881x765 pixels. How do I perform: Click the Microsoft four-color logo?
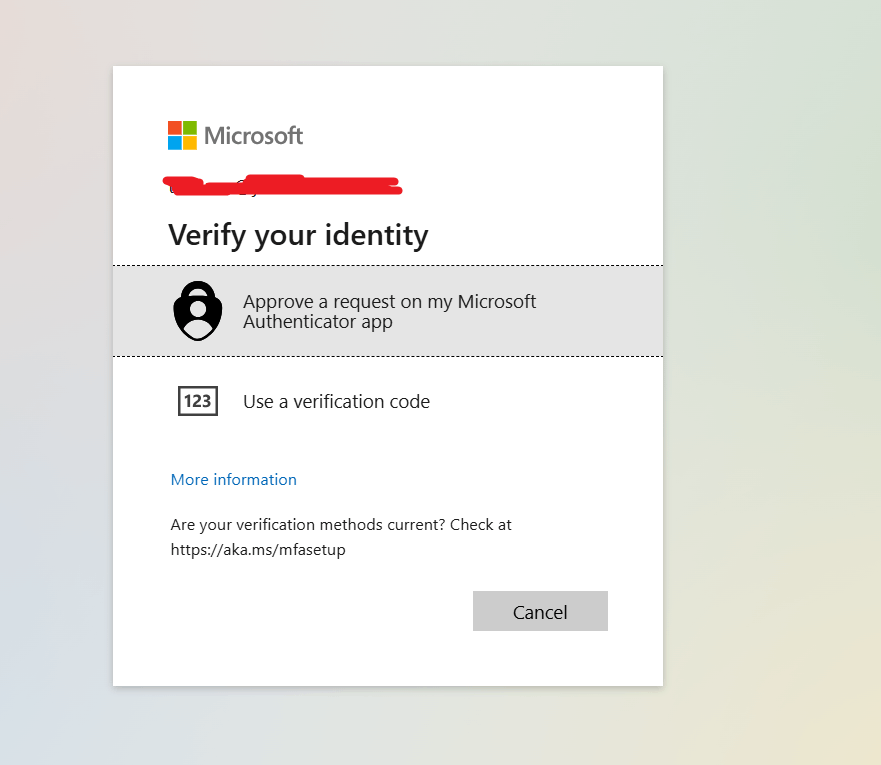click(183, 135)
